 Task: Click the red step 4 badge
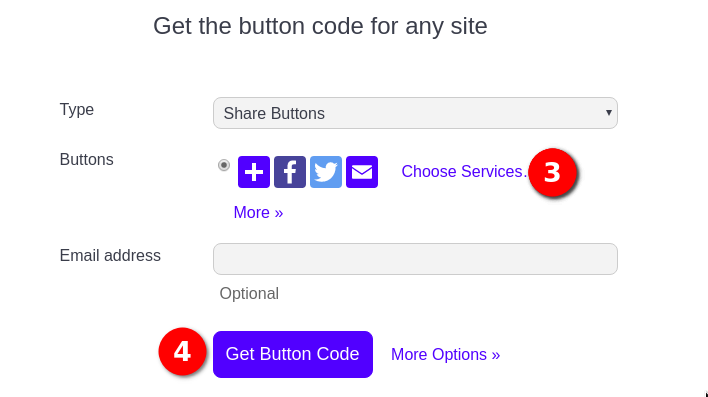pos(182,351)
